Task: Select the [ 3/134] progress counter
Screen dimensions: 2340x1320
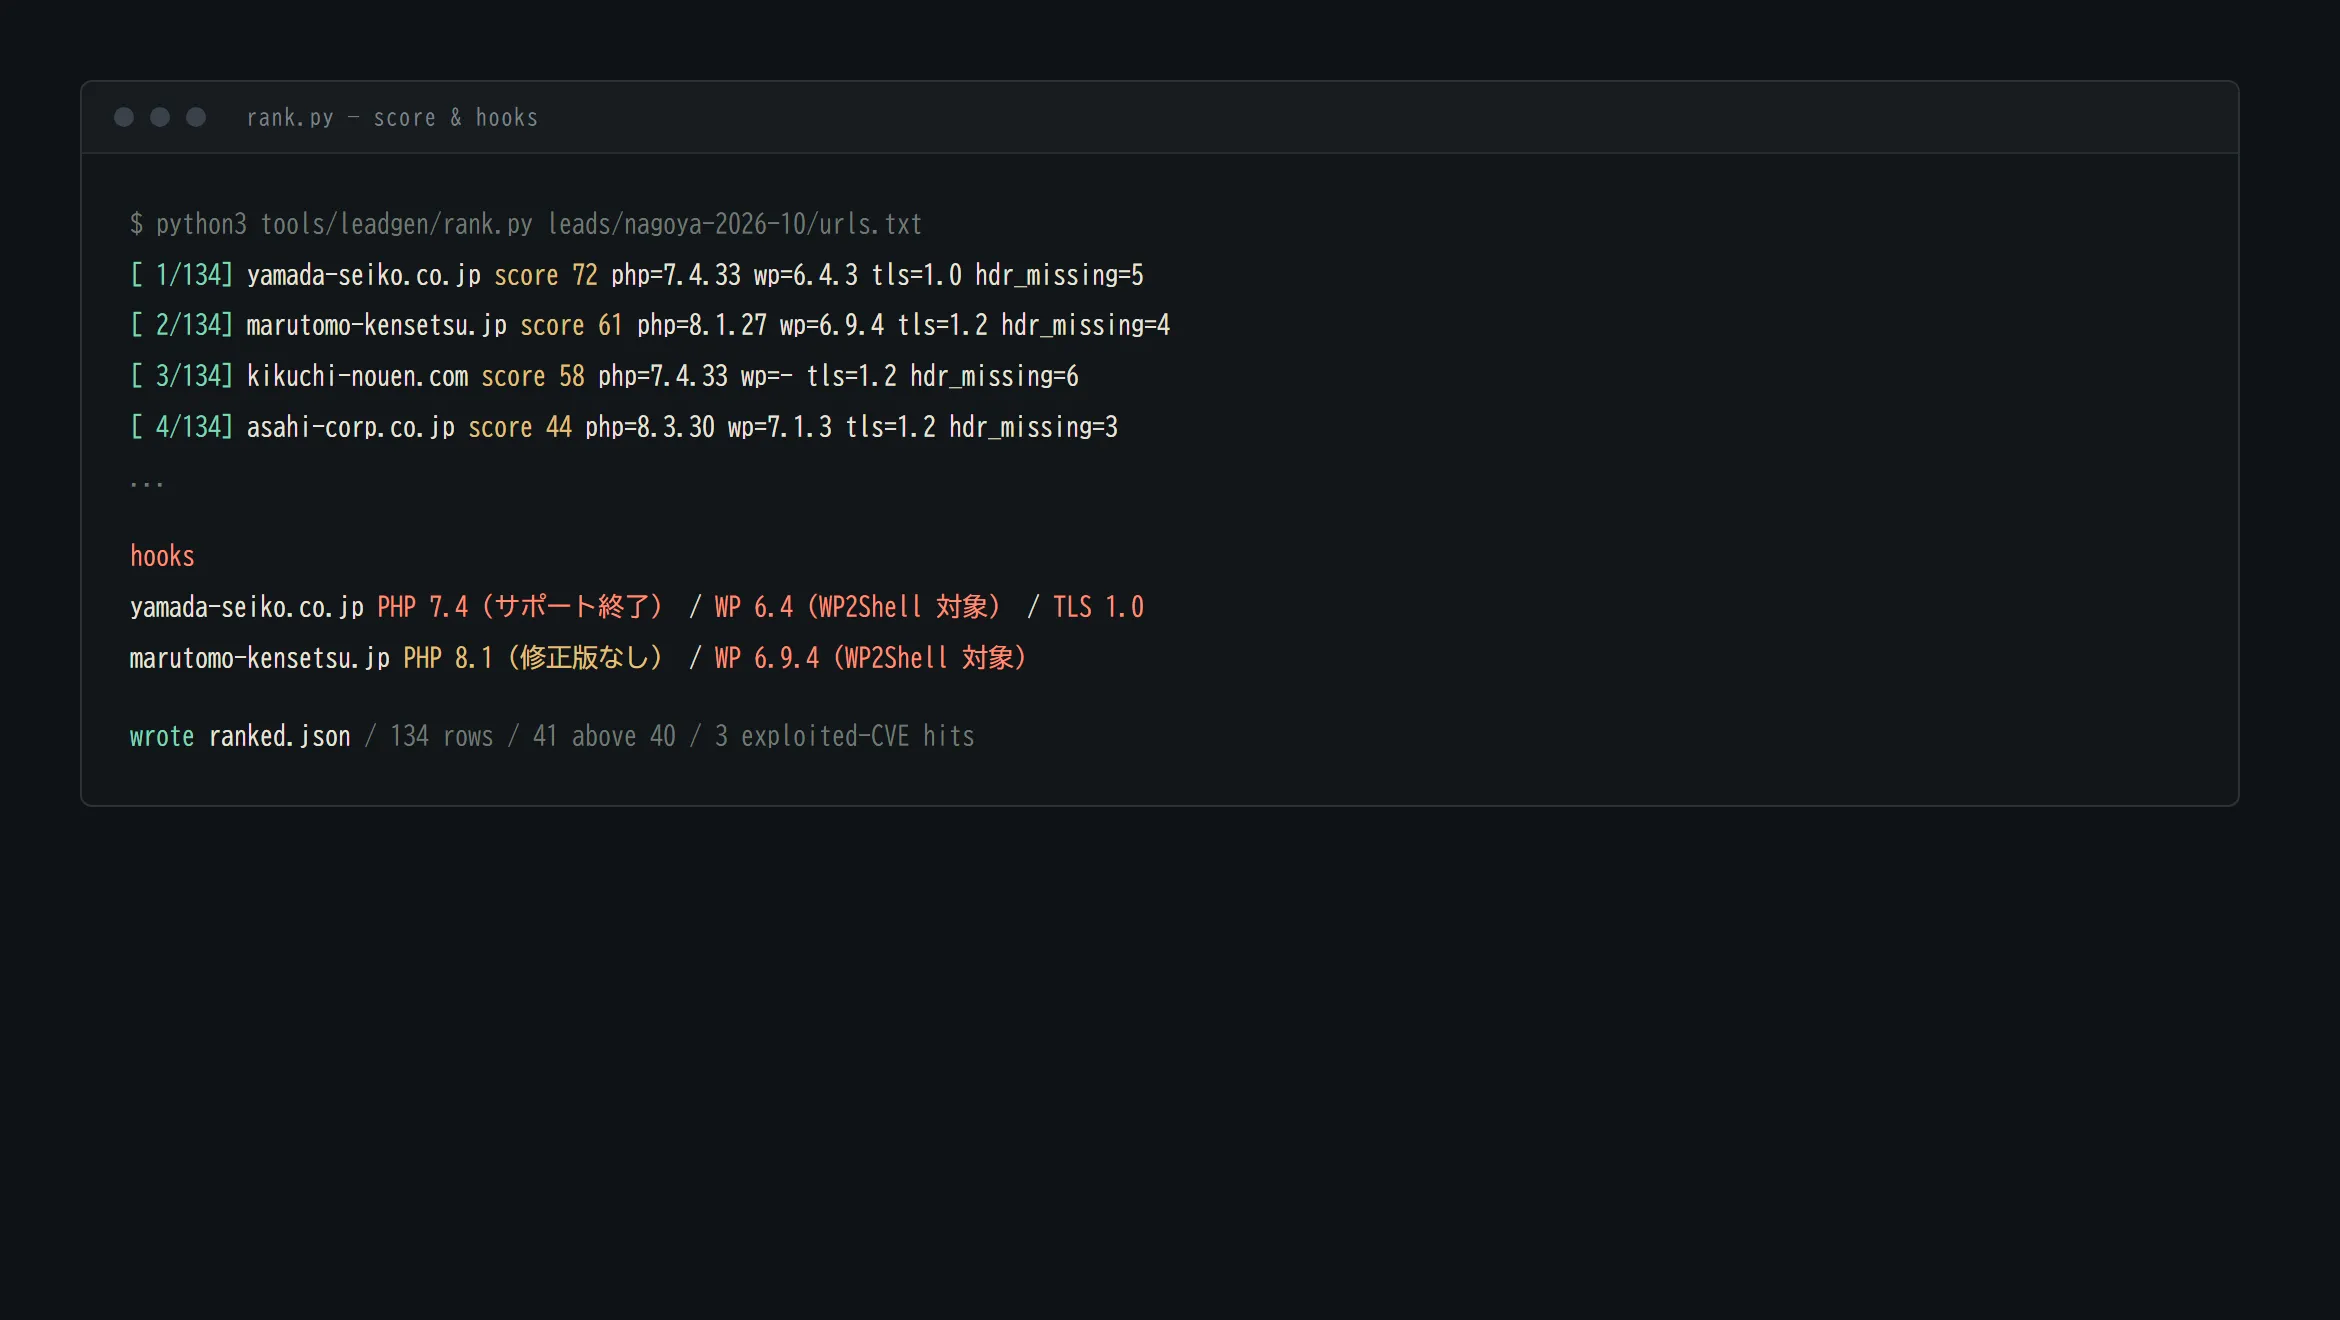Action: [x=182, y=376]
